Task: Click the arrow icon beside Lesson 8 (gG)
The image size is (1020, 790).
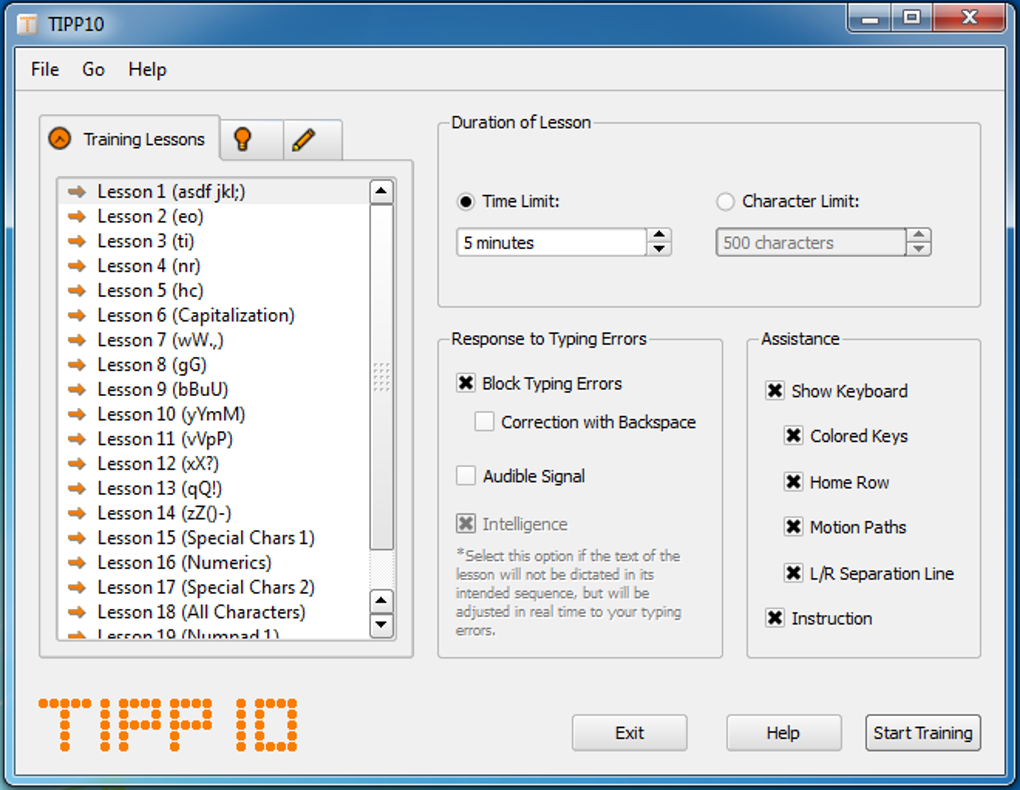Action: (x=77, y=364)
